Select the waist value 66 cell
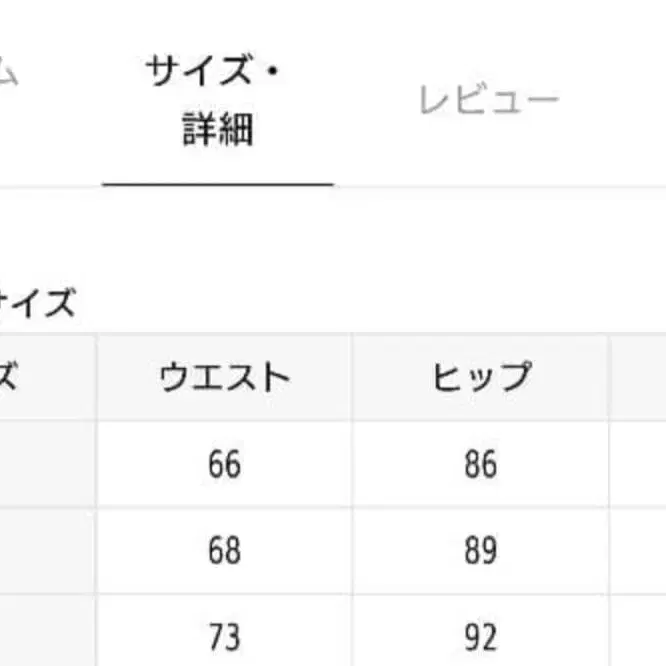Viewport: 666px width, 666px height. (x=225, y=464)
